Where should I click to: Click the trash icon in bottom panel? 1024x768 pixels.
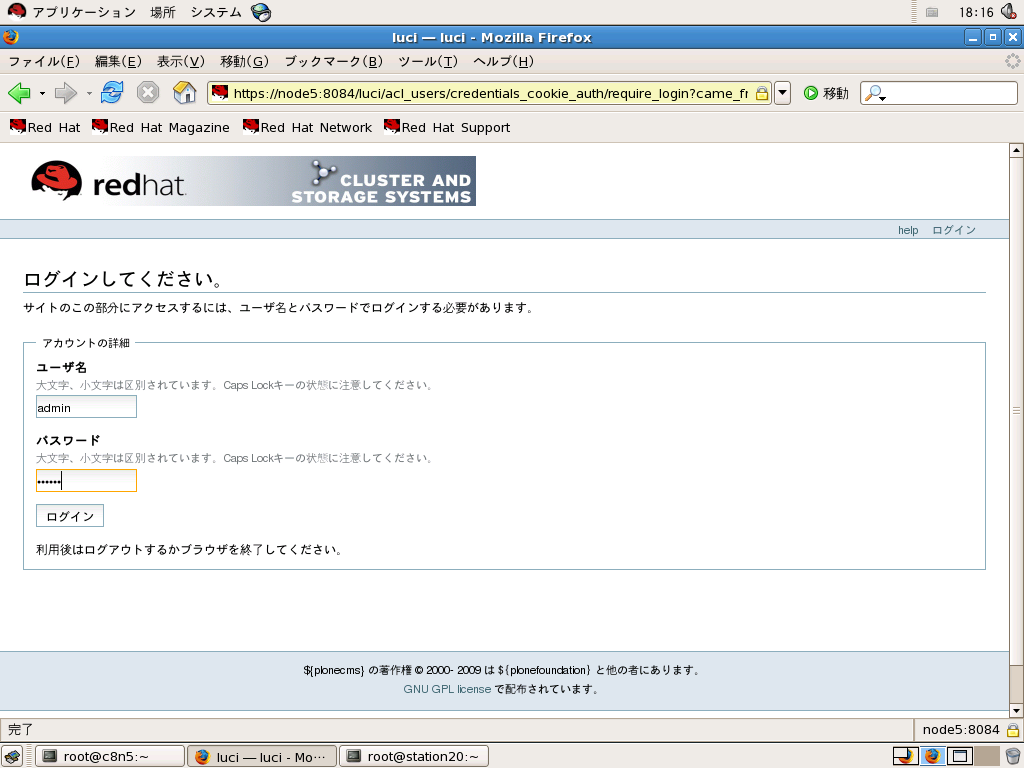point(1013,756)
